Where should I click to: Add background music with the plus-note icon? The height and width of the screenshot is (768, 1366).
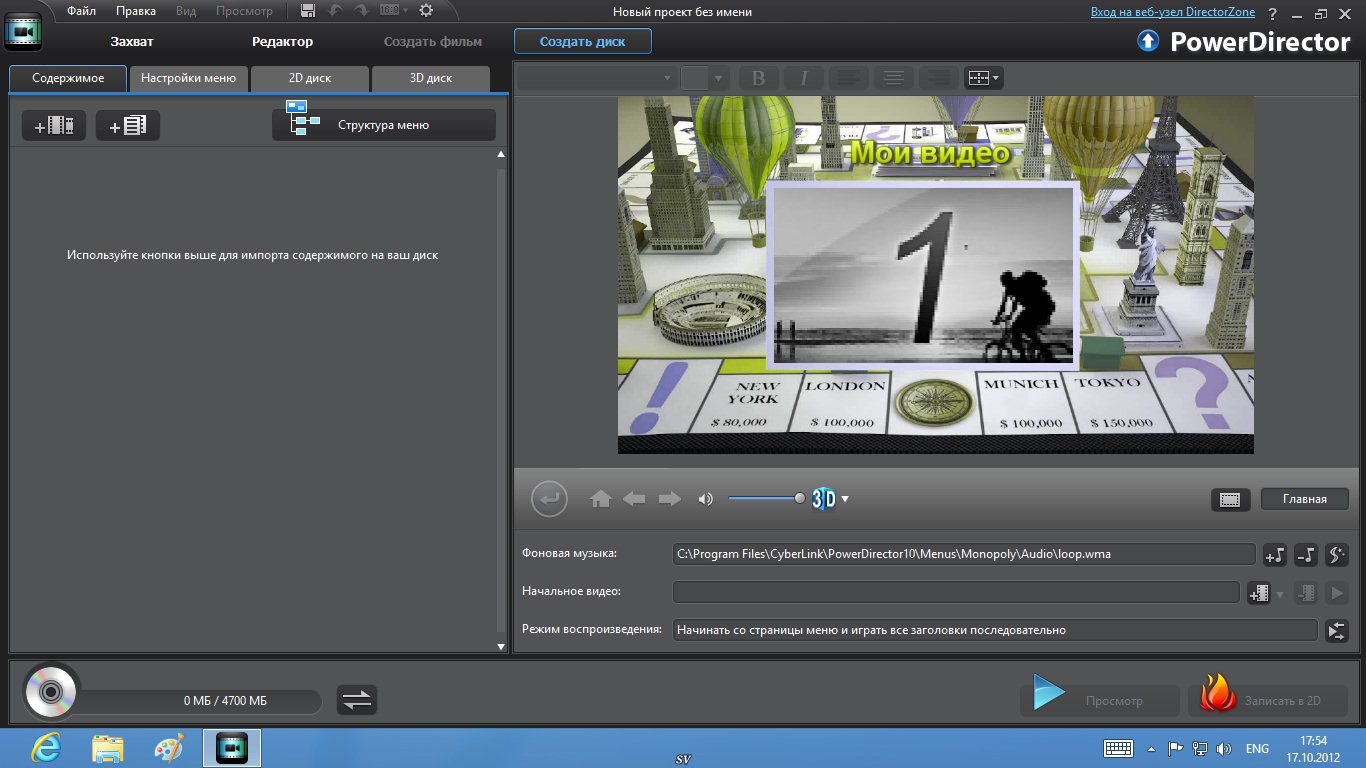point(1275,554)
